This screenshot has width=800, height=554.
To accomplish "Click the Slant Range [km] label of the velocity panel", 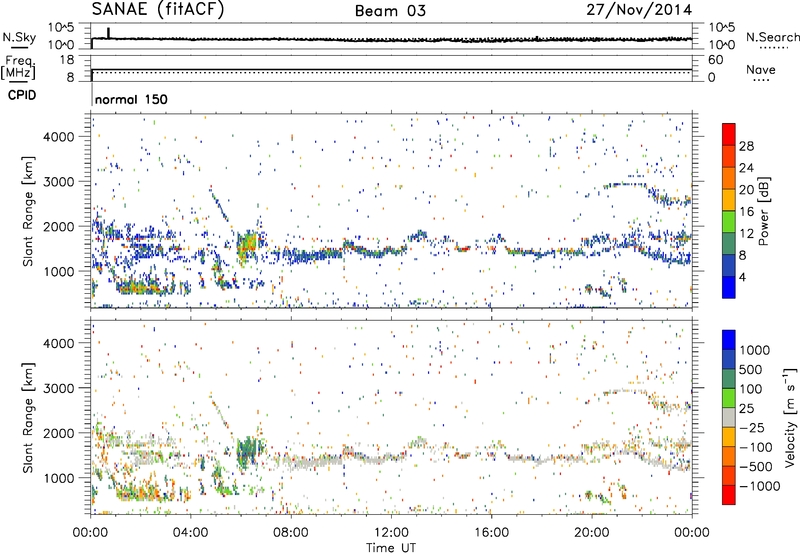I will point(28,417).
